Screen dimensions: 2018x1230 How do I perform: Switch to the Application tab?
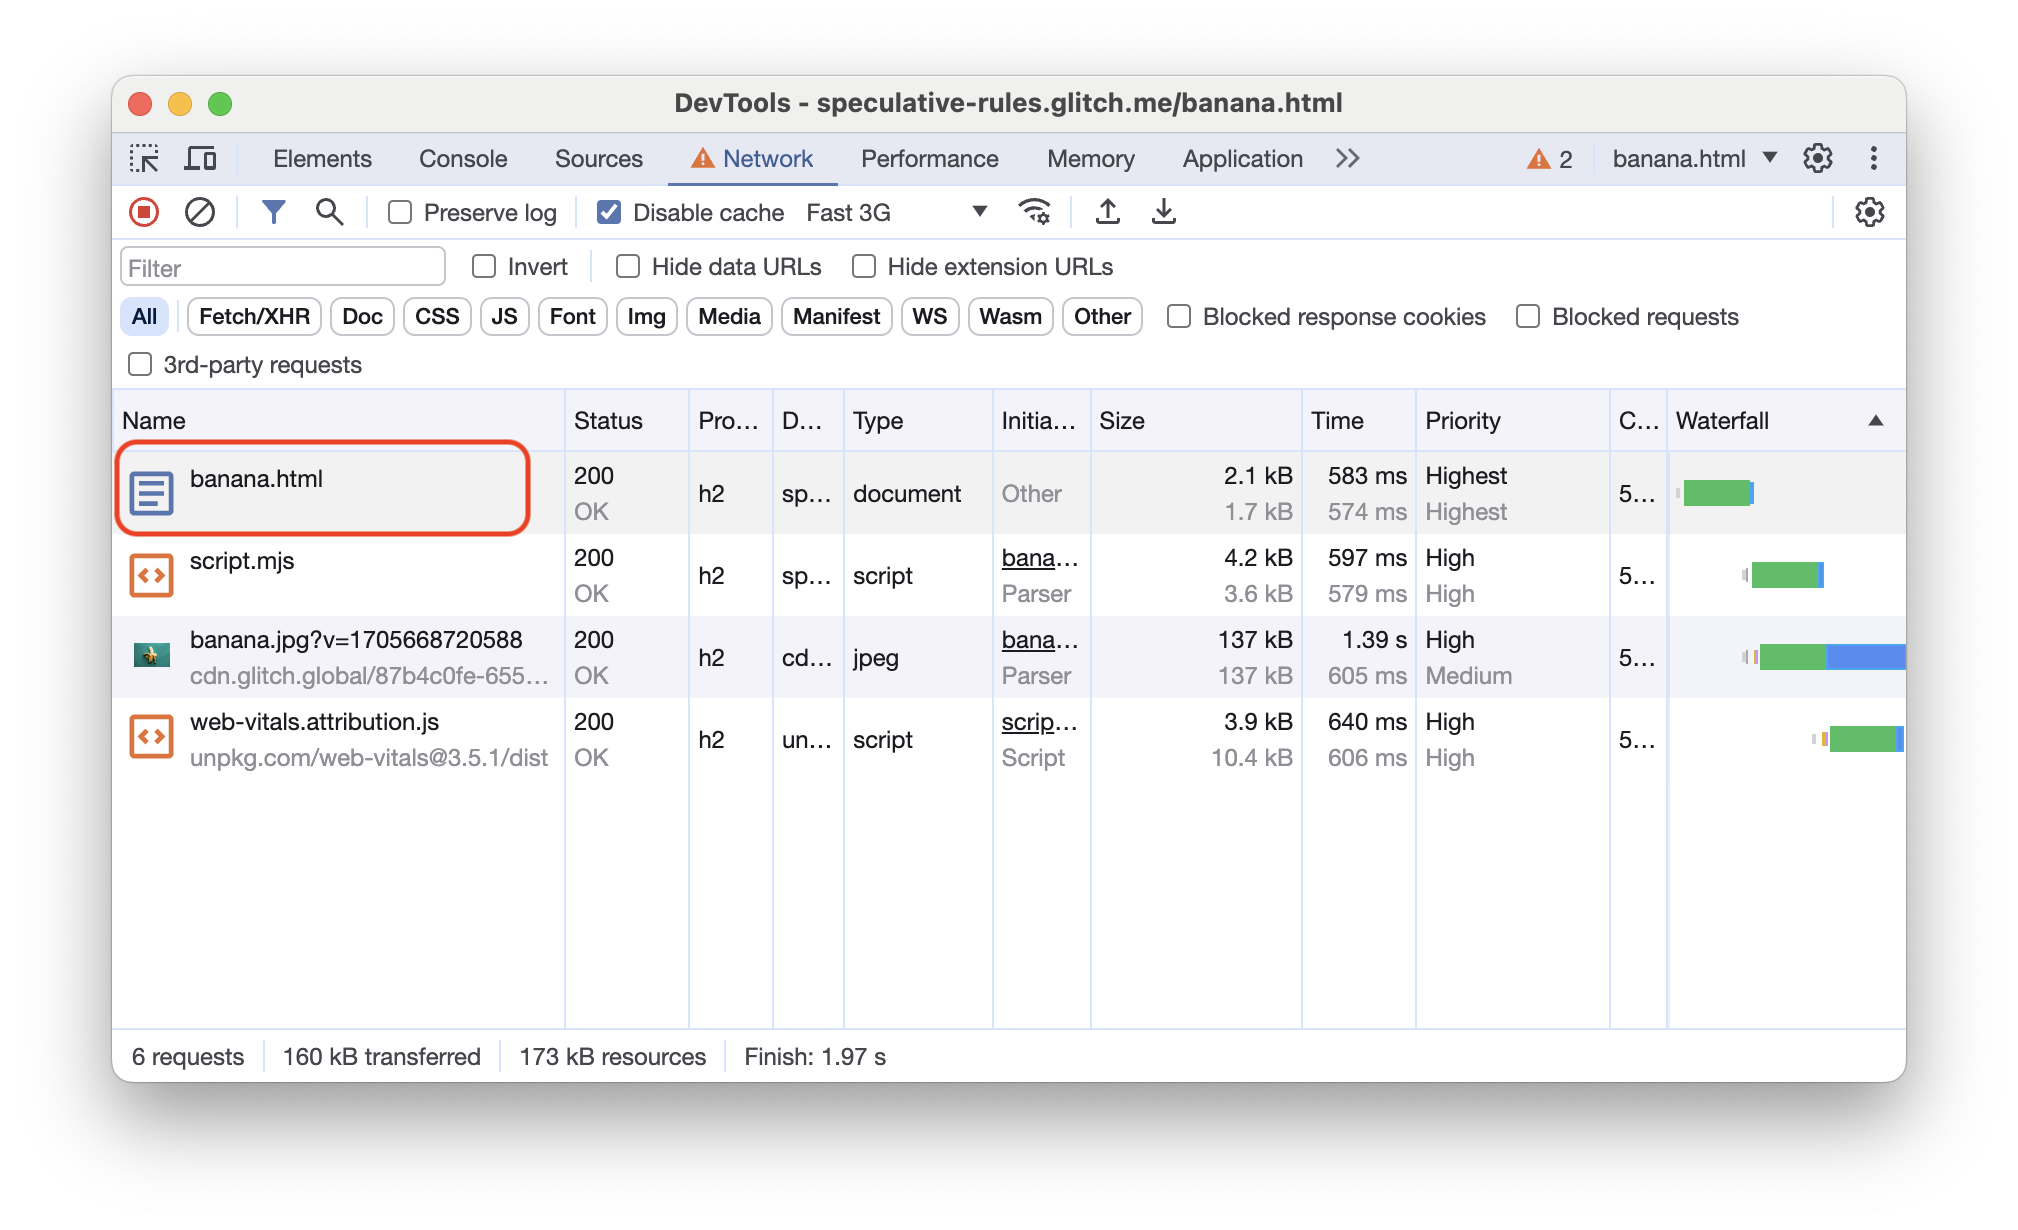pyautogui.click(x=1244, y=157)
